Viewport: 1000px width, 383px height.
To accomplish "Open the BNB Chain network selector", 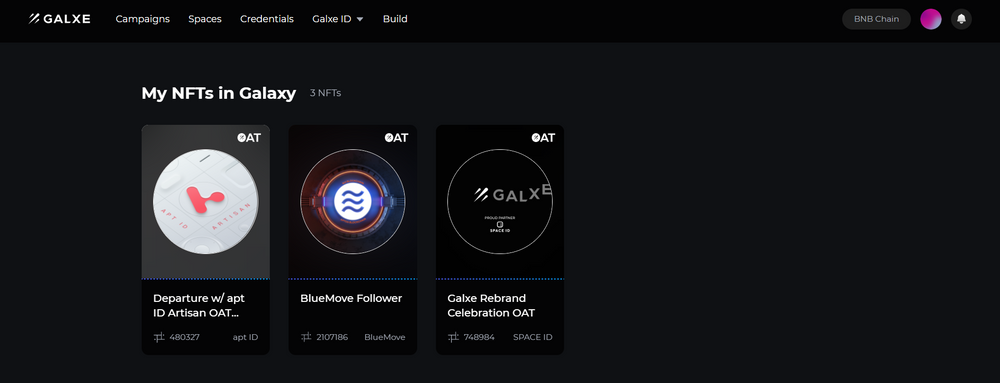I will pos(876,19).
